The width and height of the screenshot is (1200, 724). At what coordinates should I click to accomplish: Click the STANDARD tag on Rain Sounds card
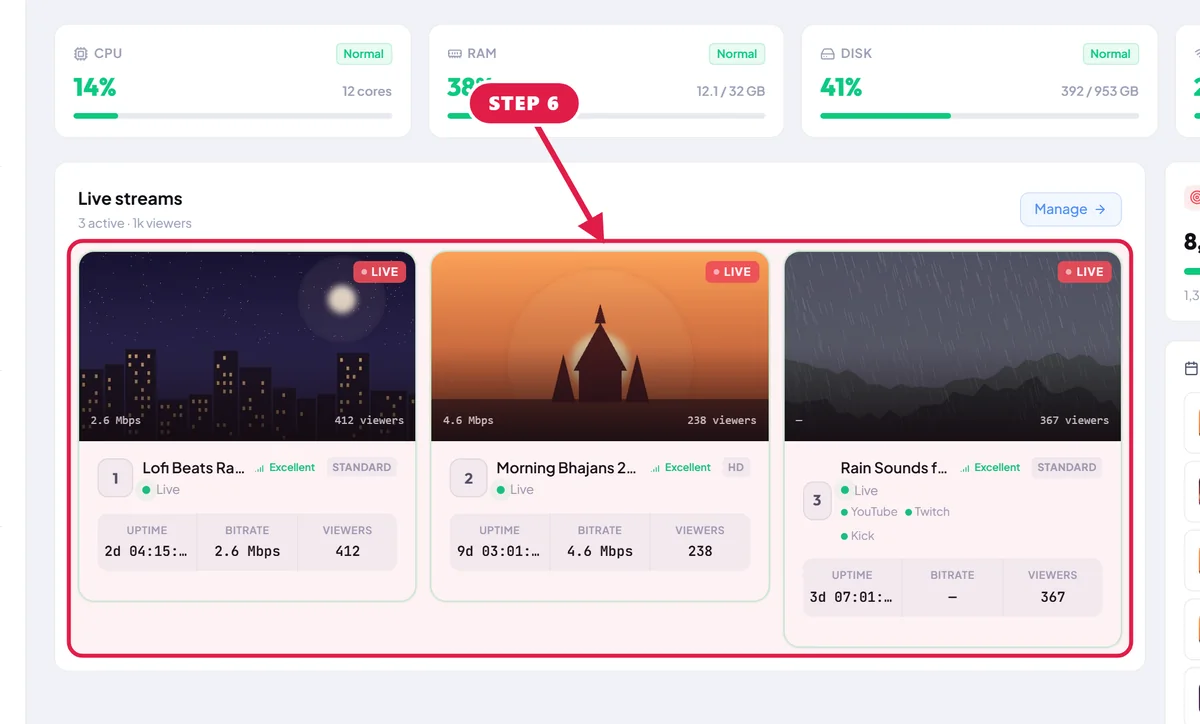[x=1067, y=467]
